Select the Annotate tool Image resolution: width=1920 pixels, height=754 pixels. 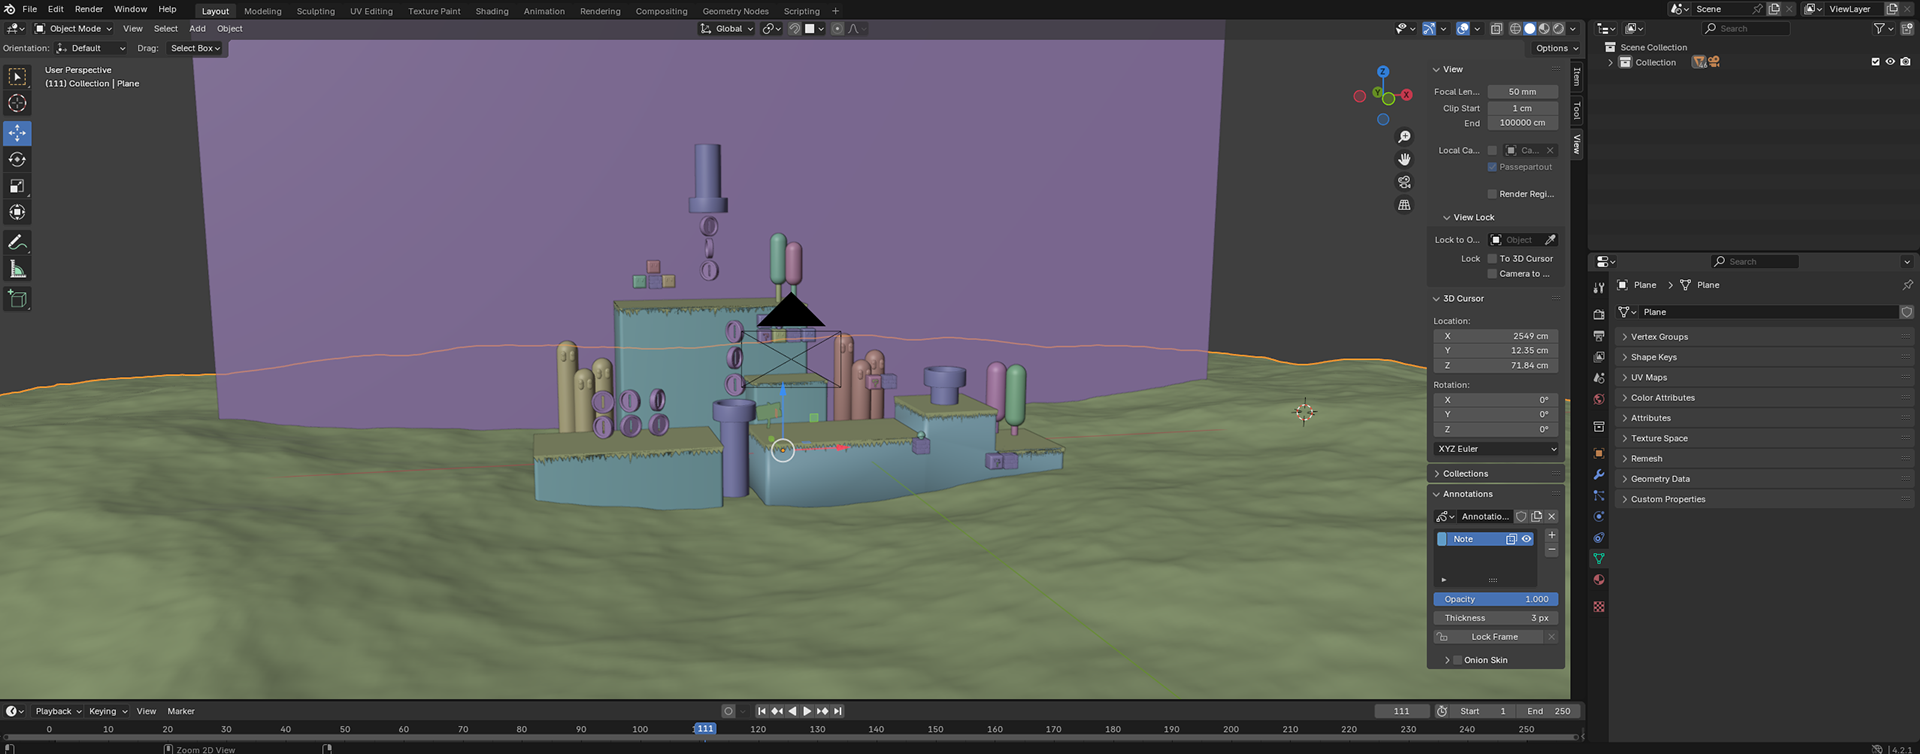[17, 242]
